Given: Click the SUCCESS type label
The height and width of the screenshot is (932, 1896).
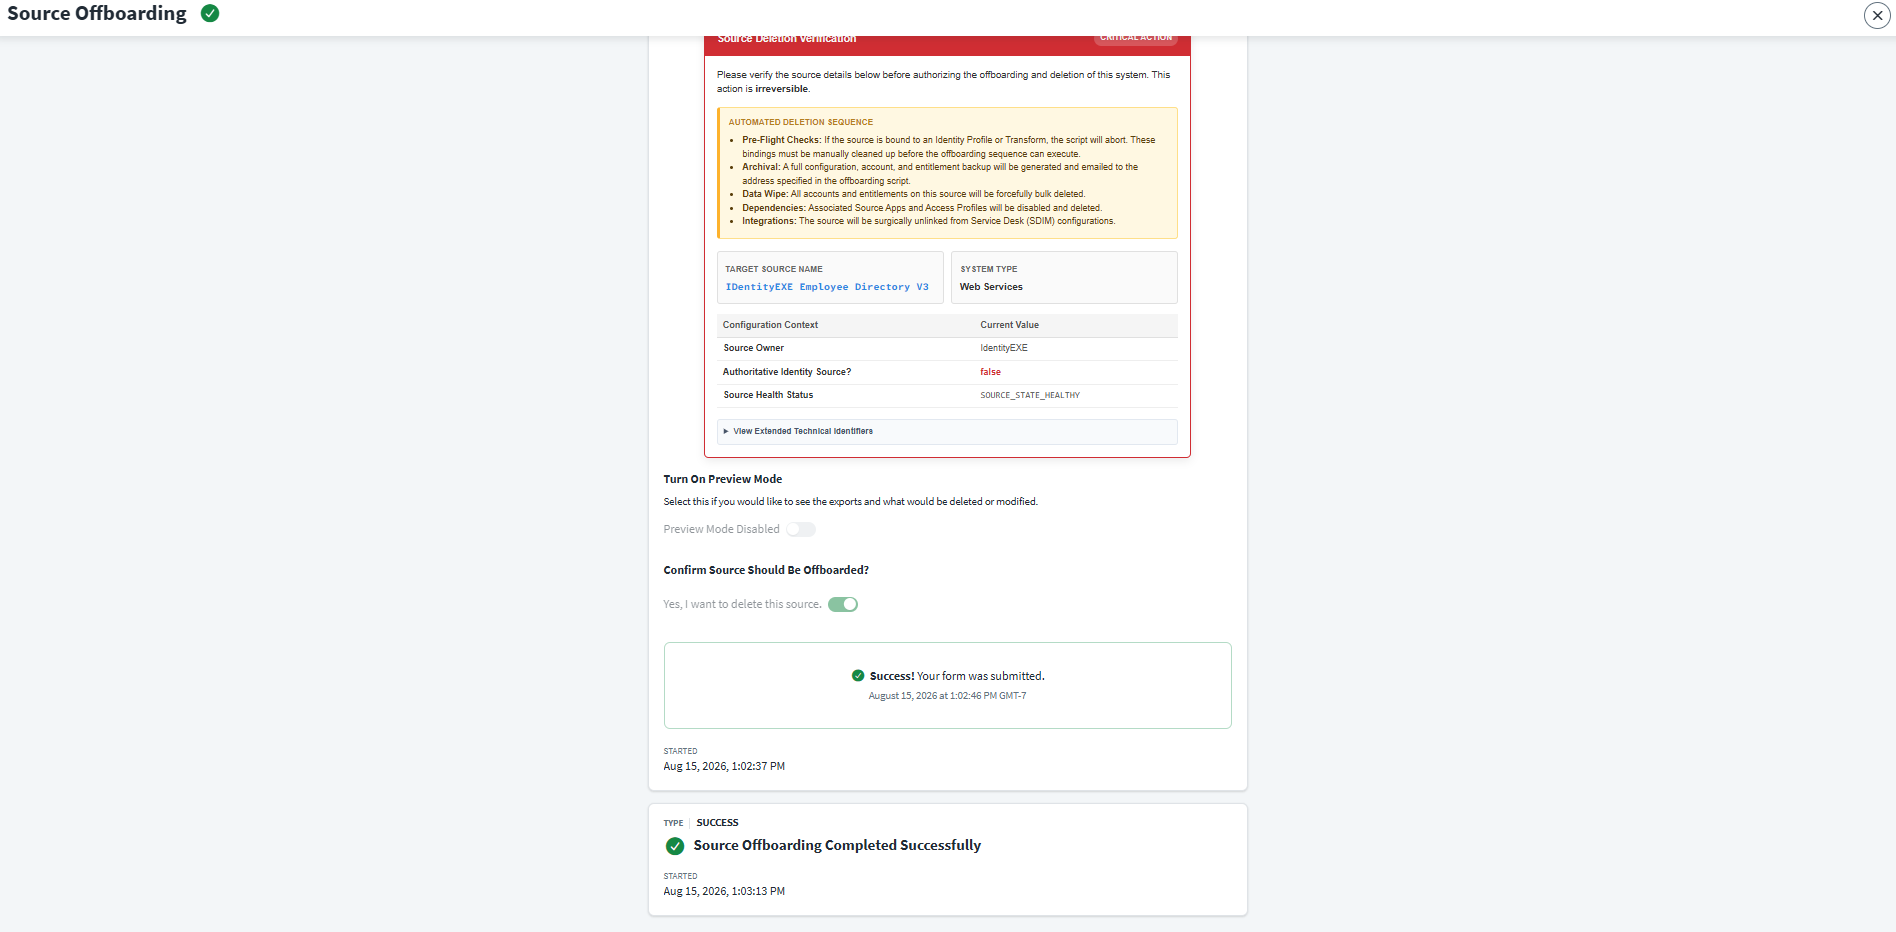Looking at the screenshot, I should tap(717, 823).
